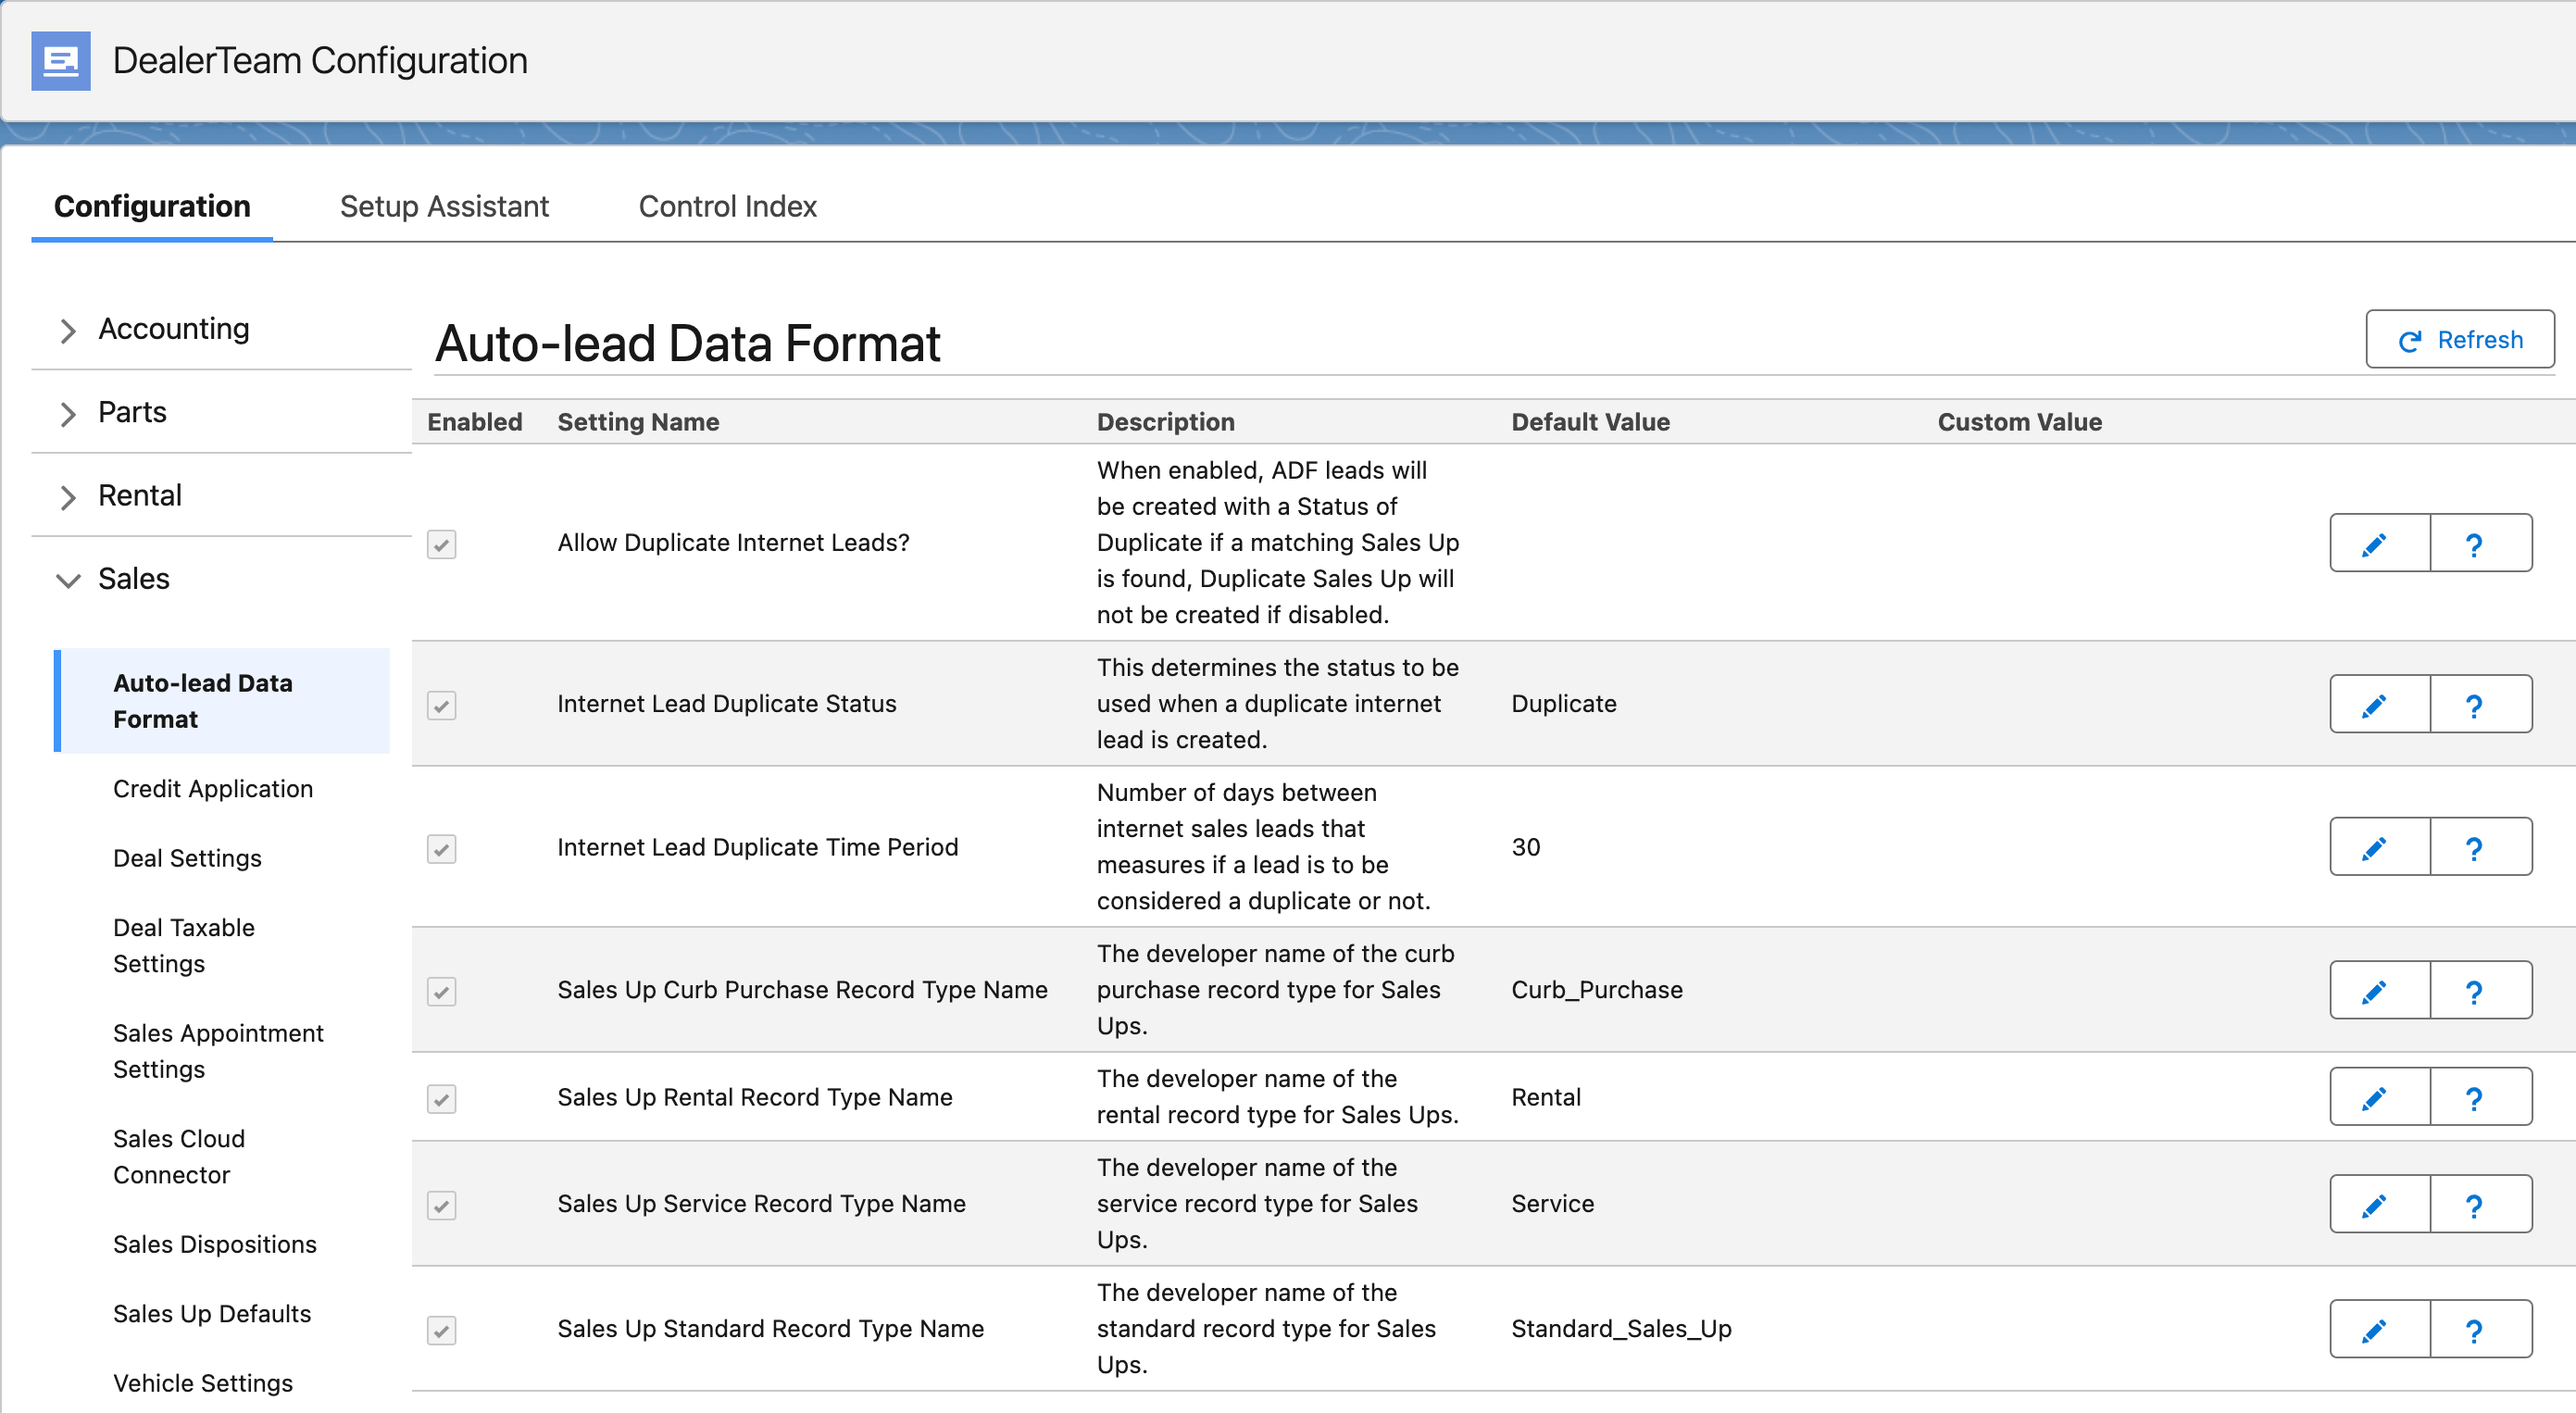The image size is (2576, 1413).
Task: Open Sales Up Defaults
Action: (x=212, y=1313)
